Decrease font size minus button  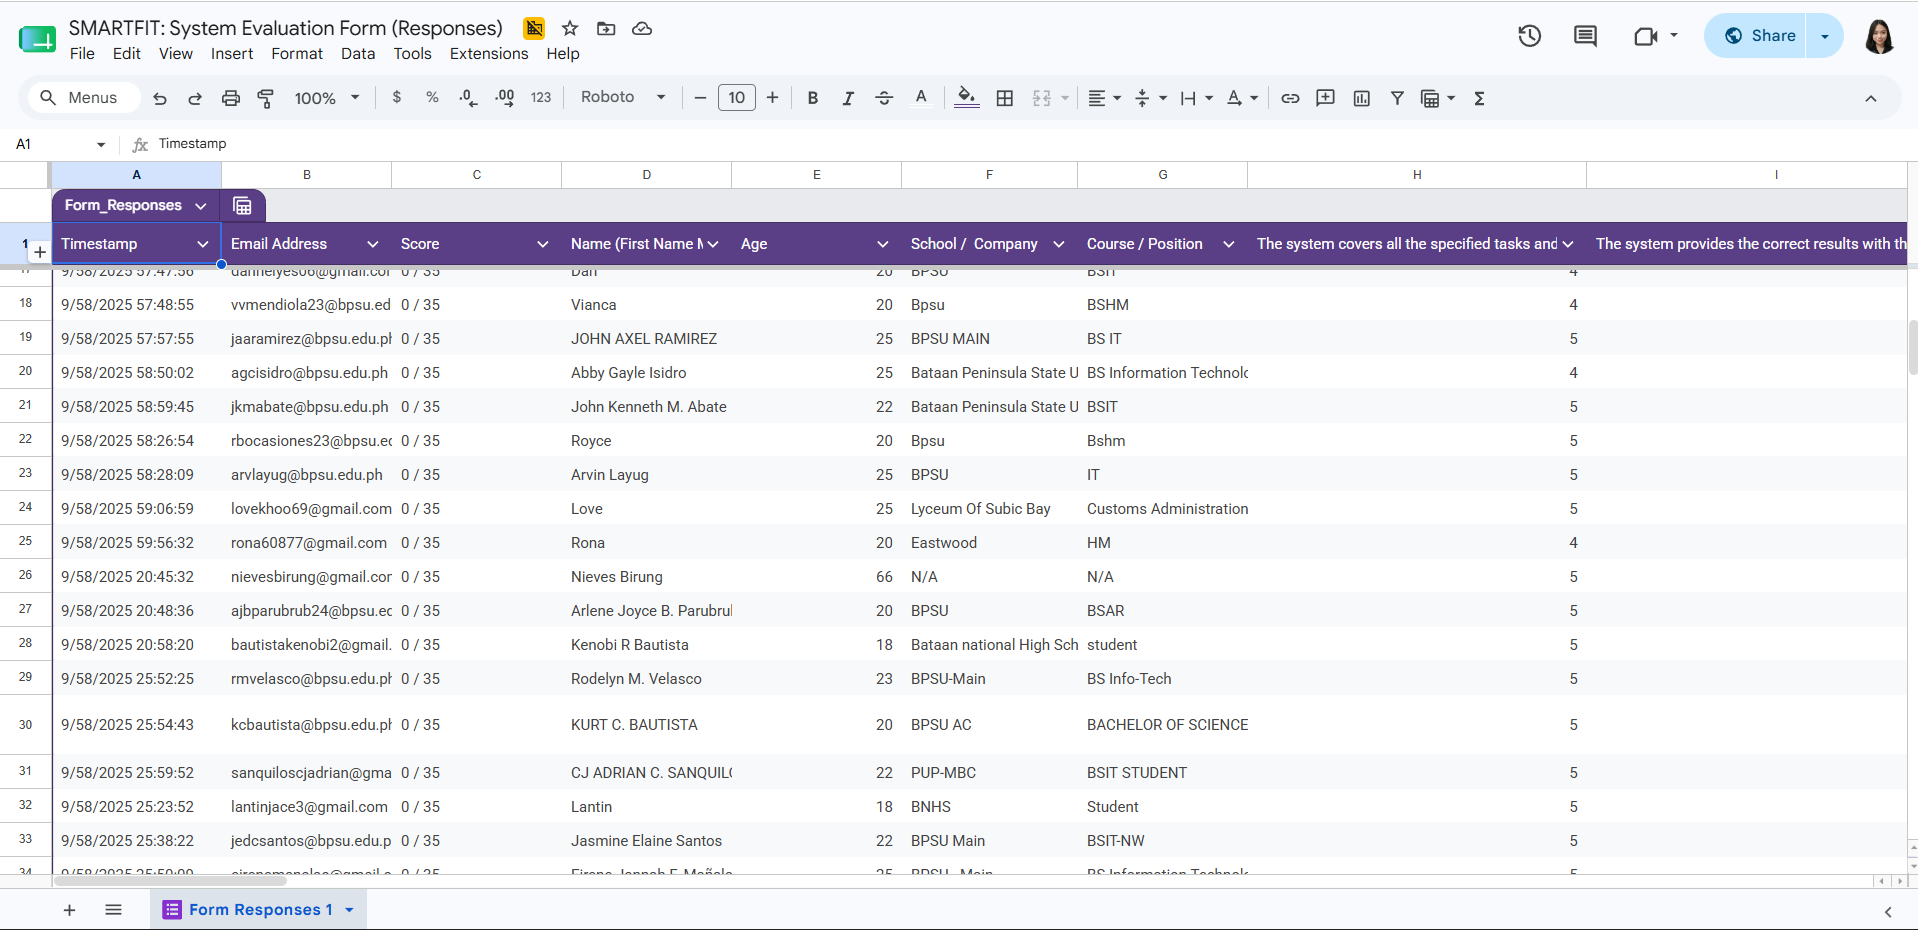tap(700, 98)
